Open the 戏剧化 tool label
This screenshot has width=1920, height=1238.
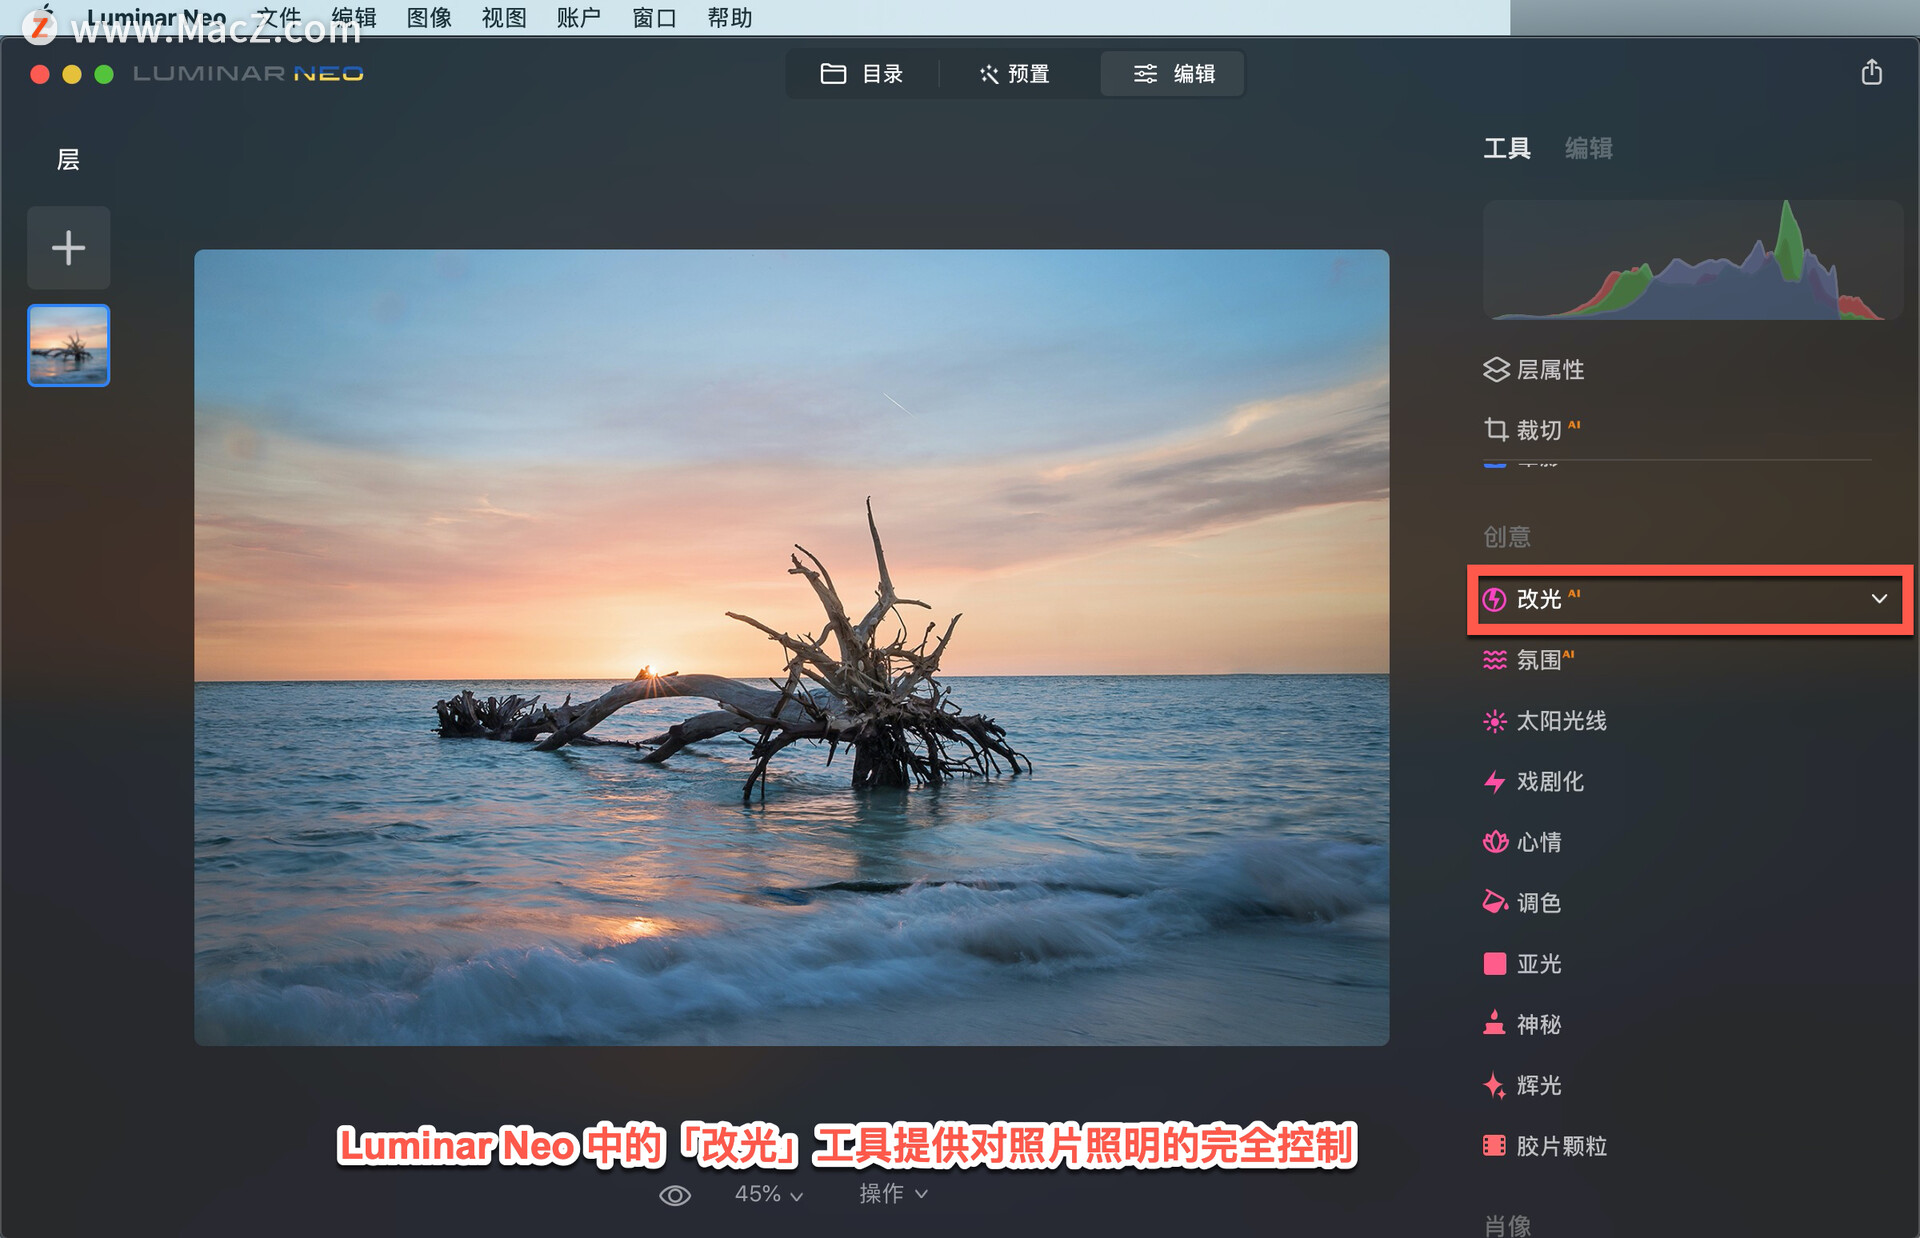click(x=1550, y=782)
